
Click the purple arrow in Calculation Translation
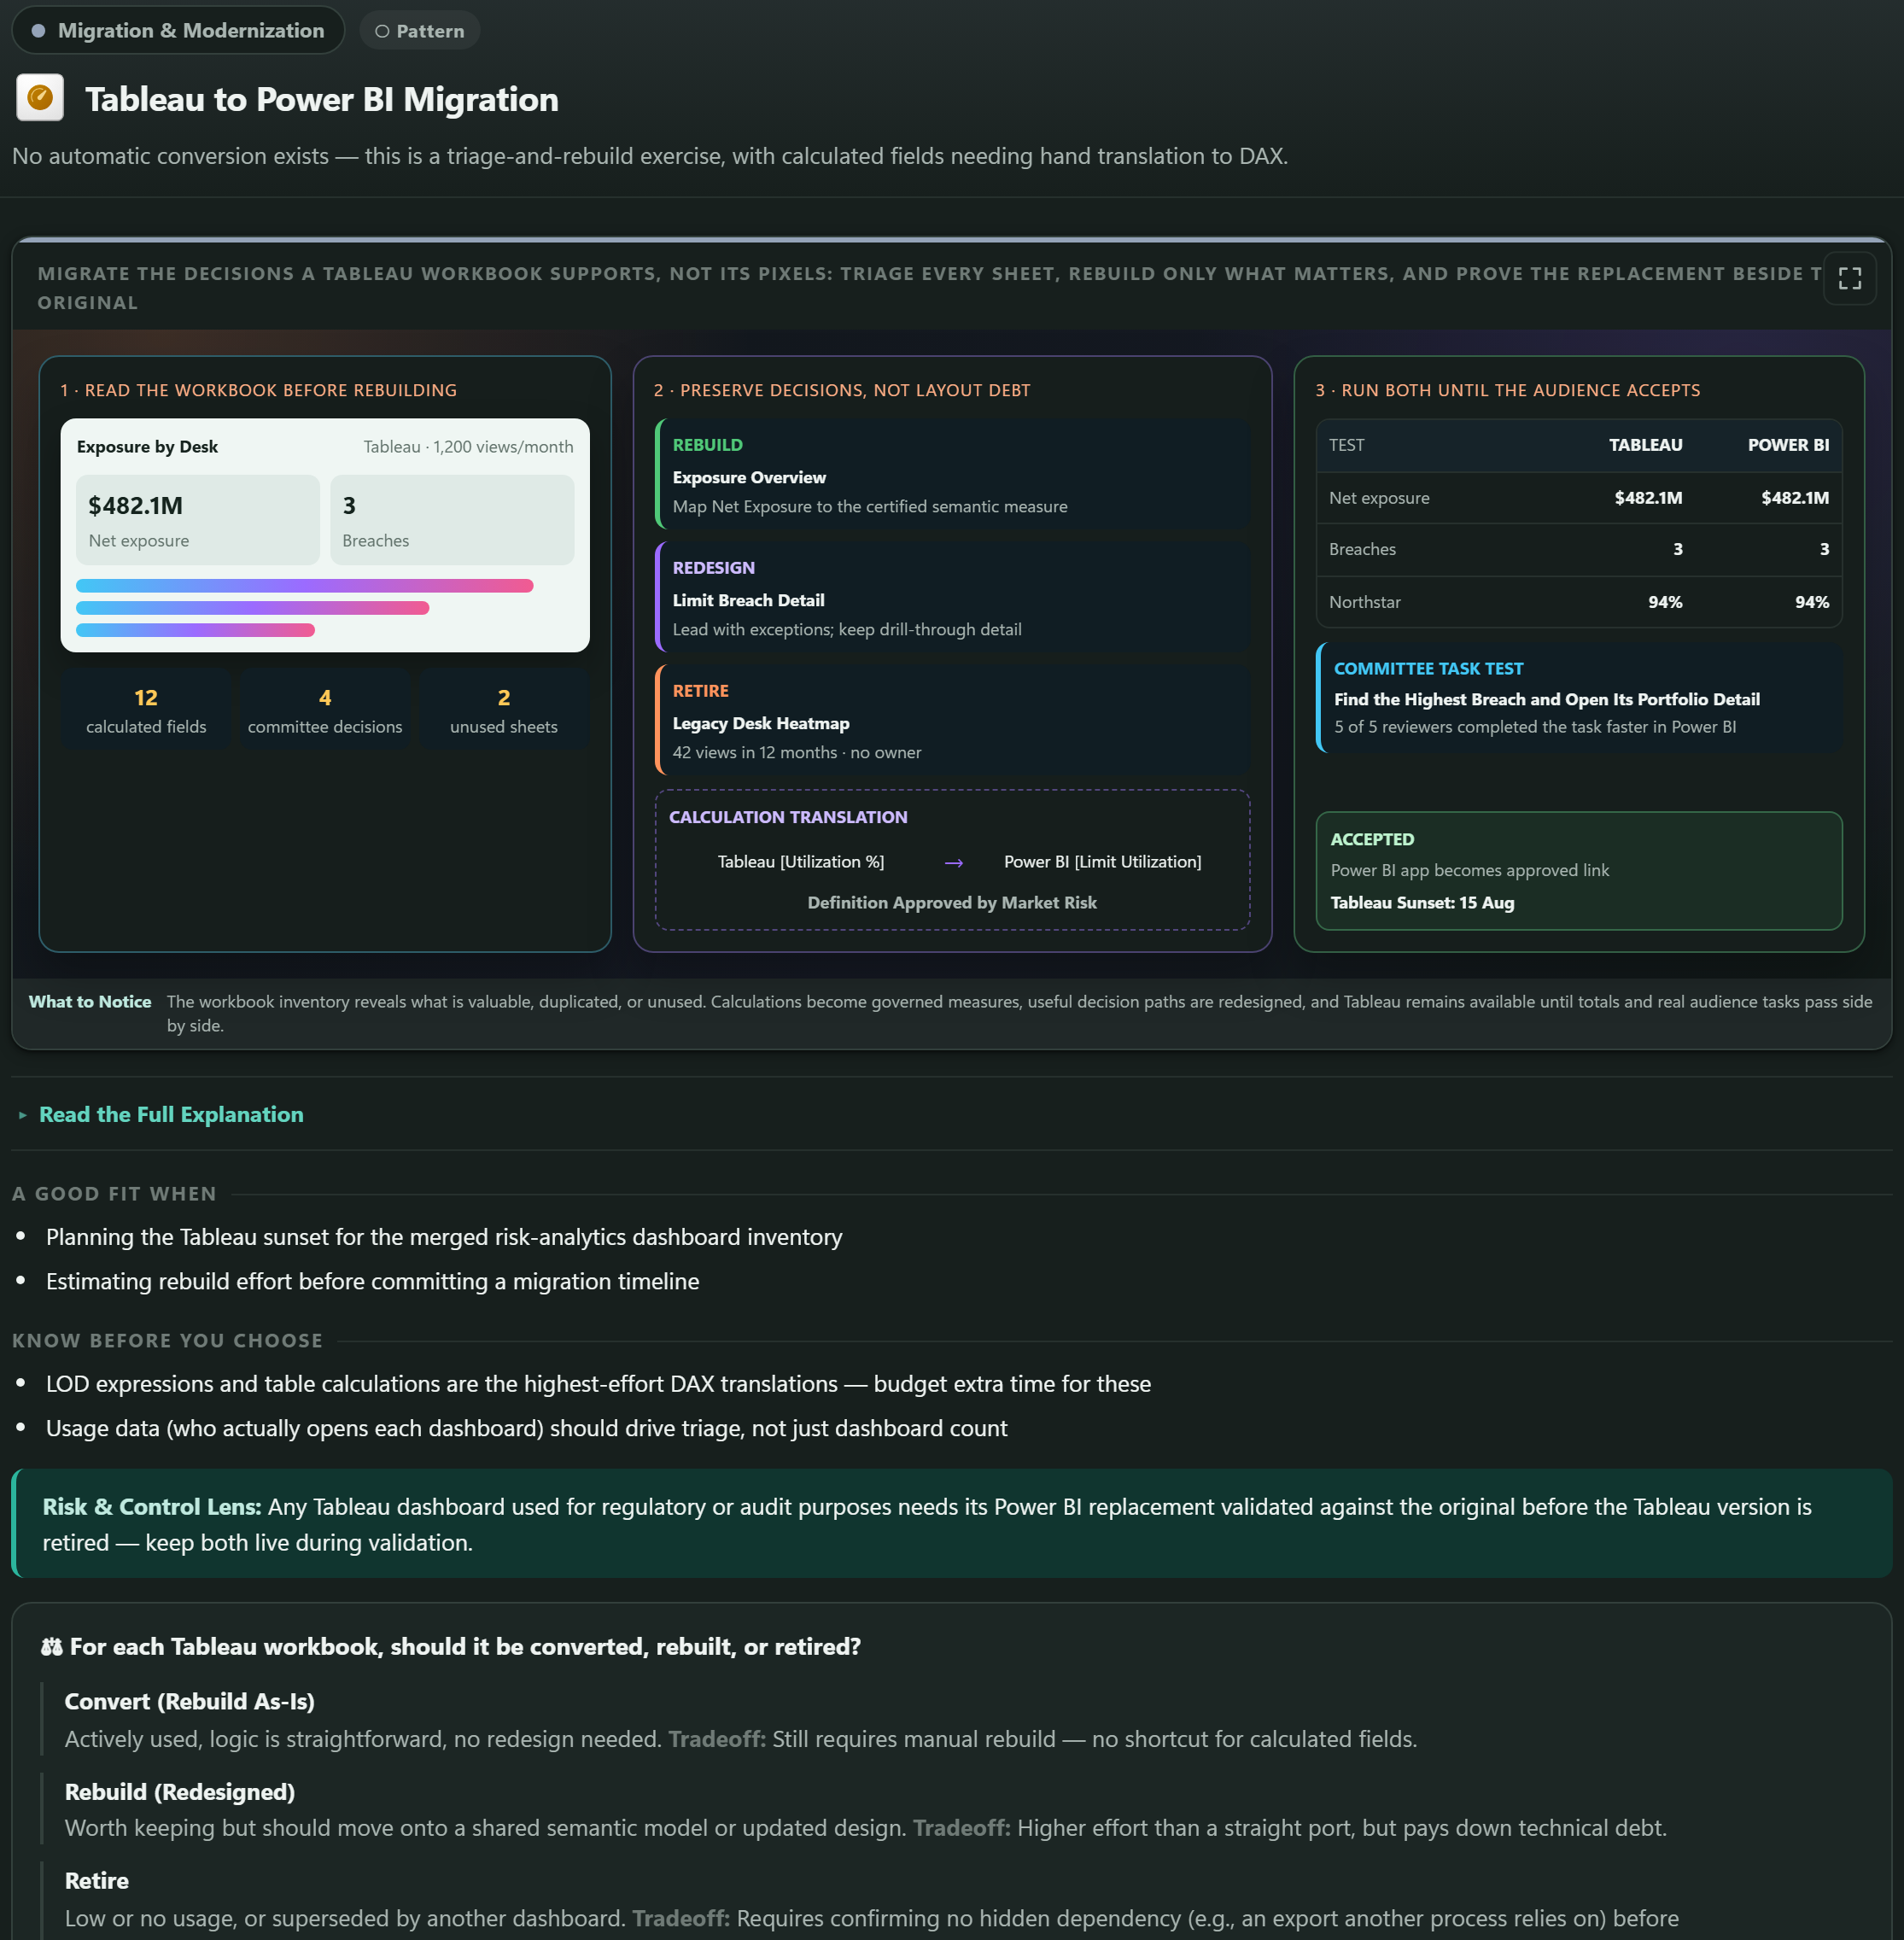click(953, 862)
